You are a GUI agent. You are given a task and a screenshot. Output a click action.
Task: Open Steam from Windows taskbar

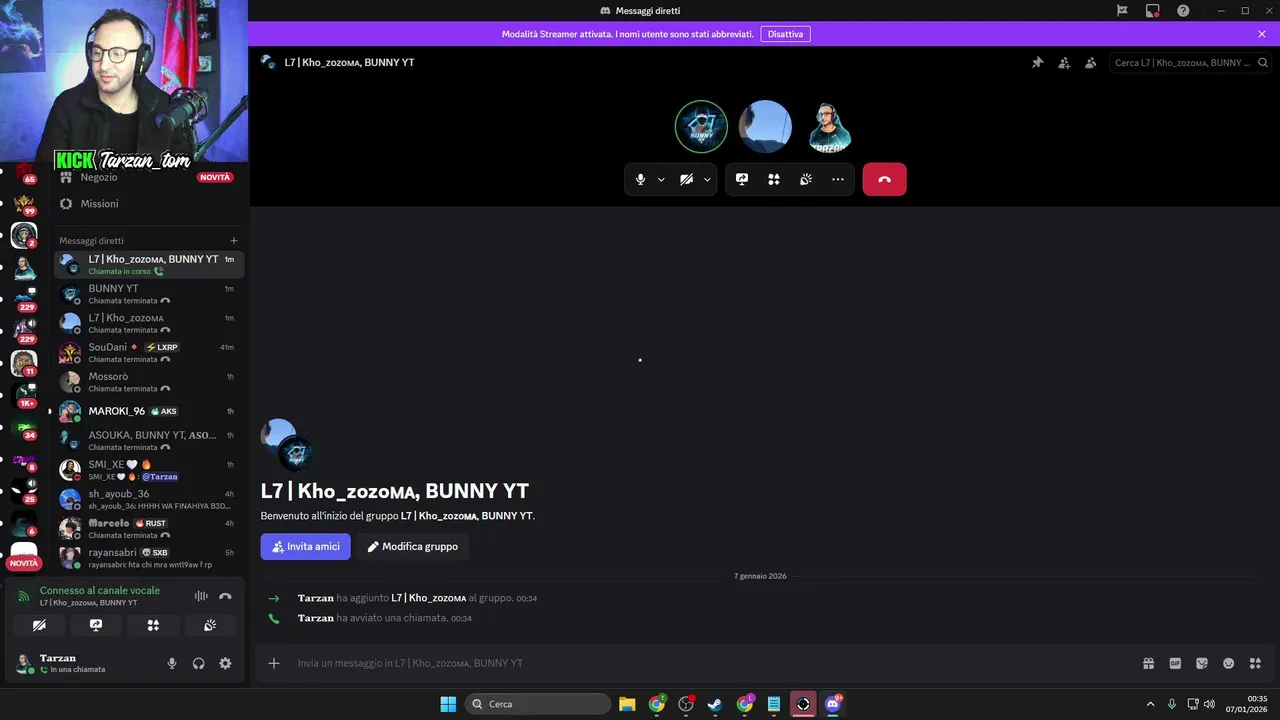click(x=715, y=704)
